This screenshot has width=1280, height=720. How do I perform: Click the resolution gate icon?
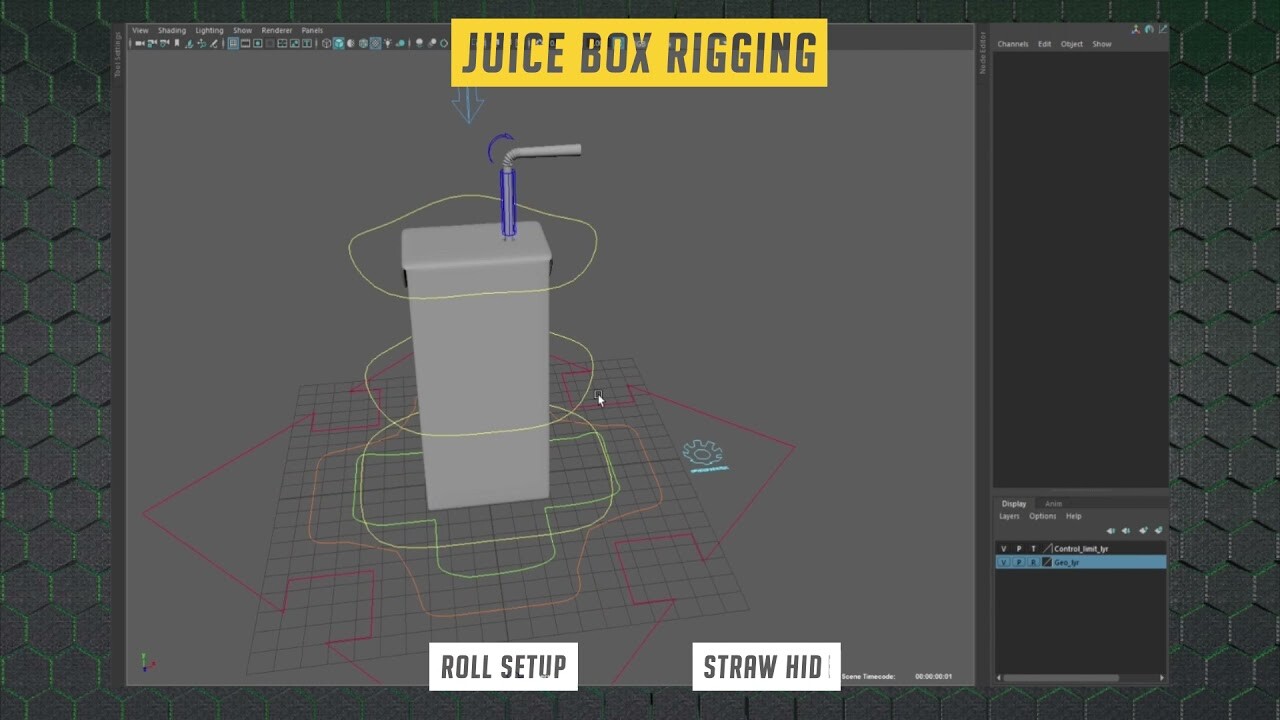tap(257, 41)
